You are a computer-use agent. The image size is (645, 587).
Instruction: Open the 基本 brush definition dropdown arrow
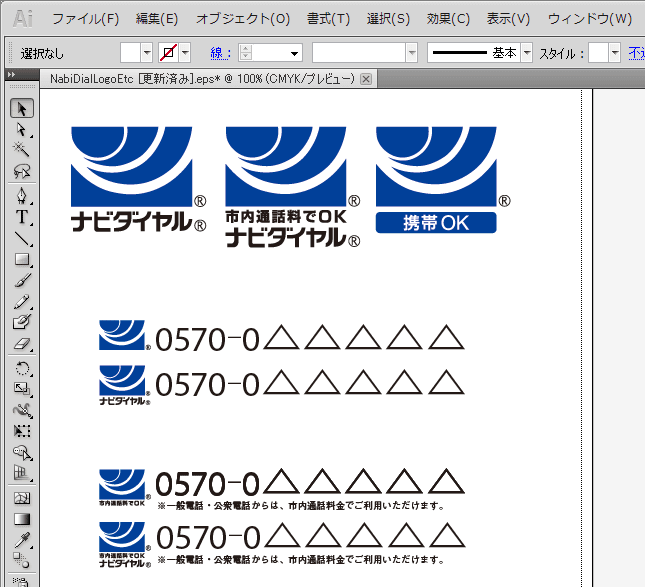(x=527, y=53)
